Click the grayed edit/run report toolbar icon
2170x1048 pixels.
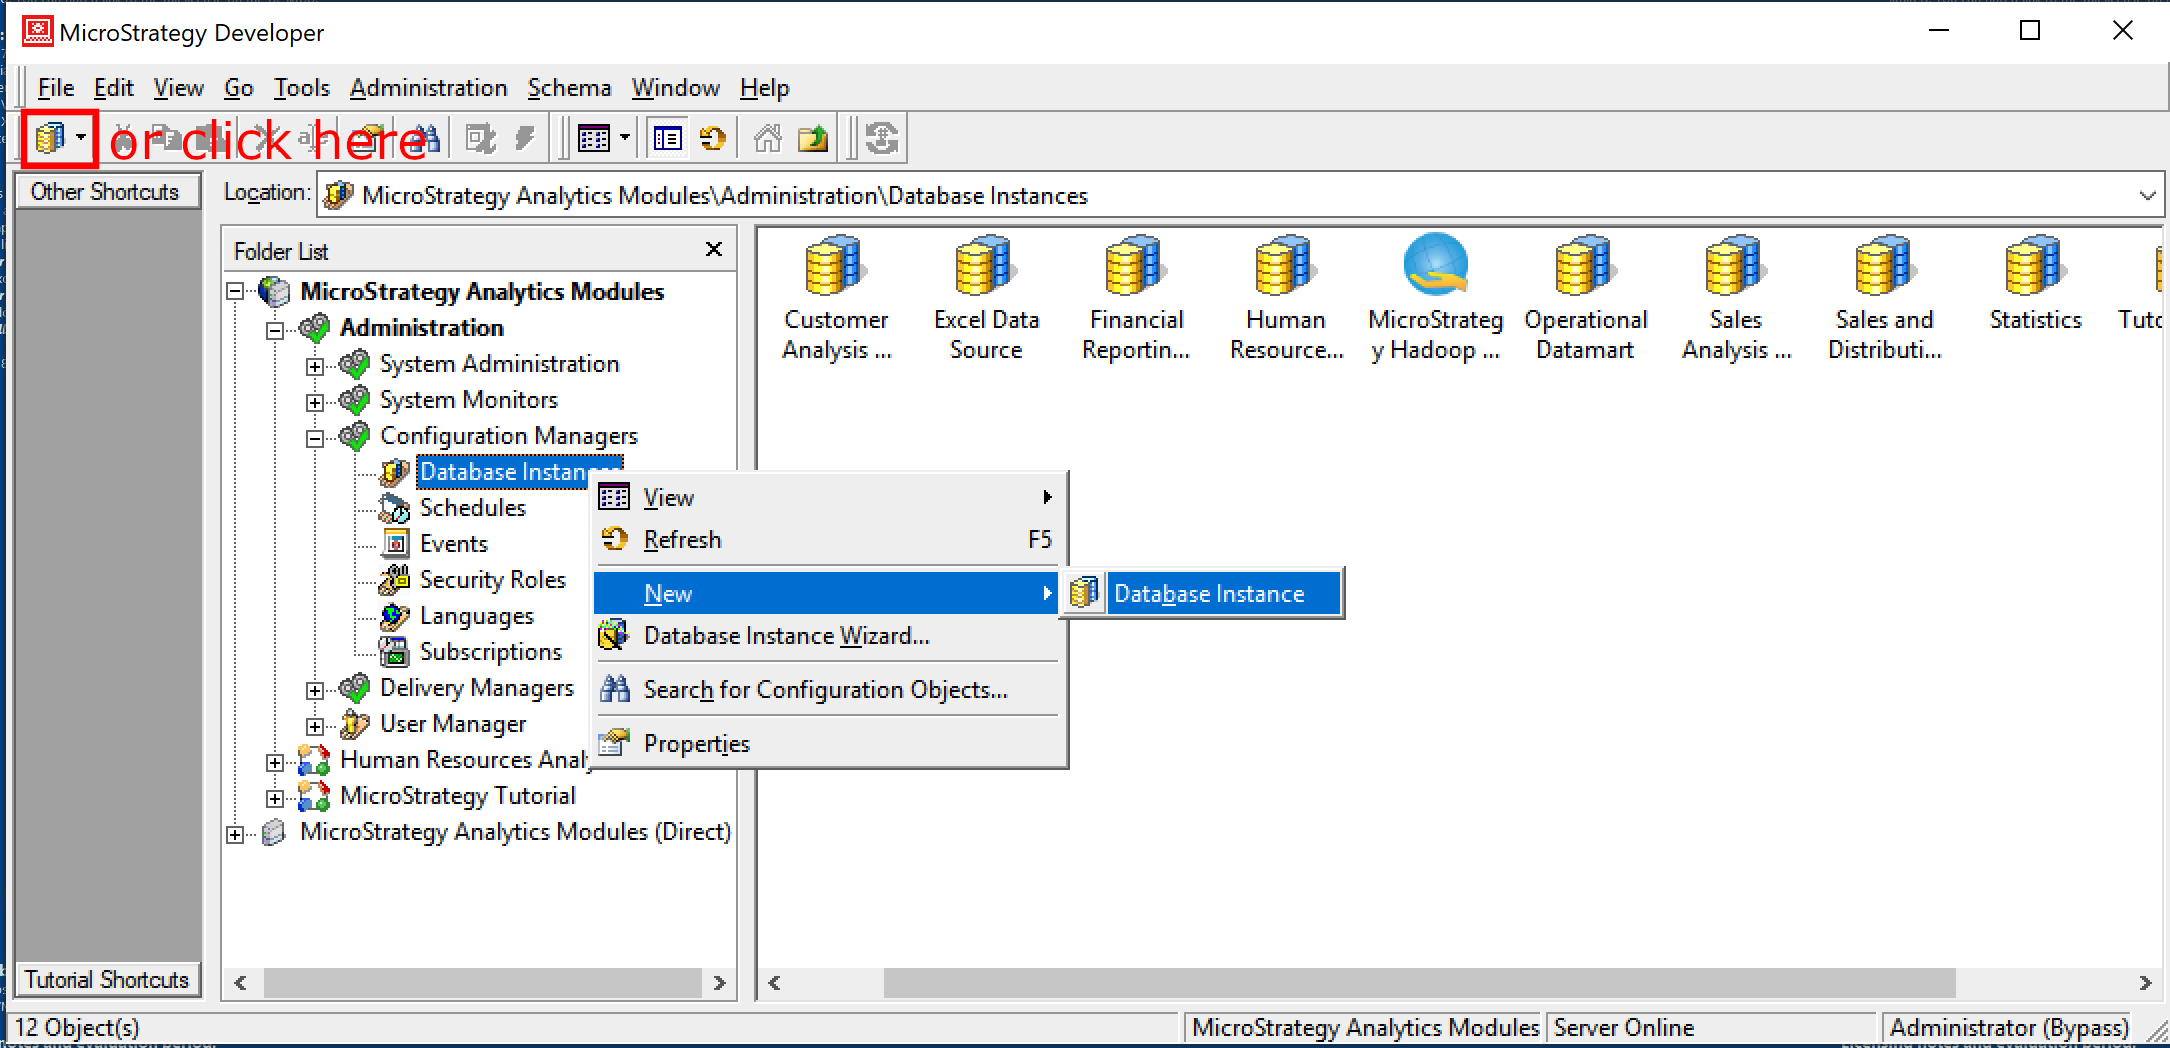[x=481, y=138]
